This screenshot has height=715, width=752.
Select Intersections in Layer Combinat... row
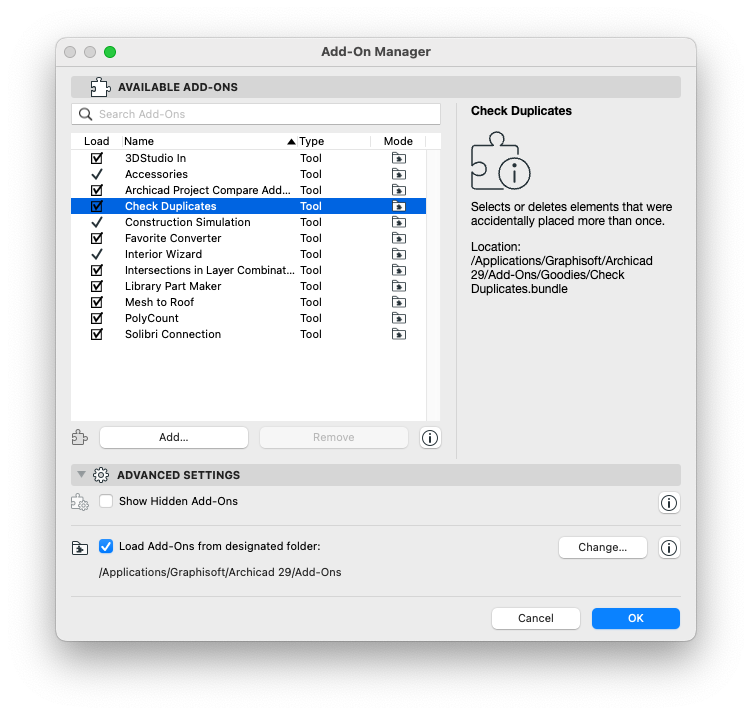click(x=248, y=270)
